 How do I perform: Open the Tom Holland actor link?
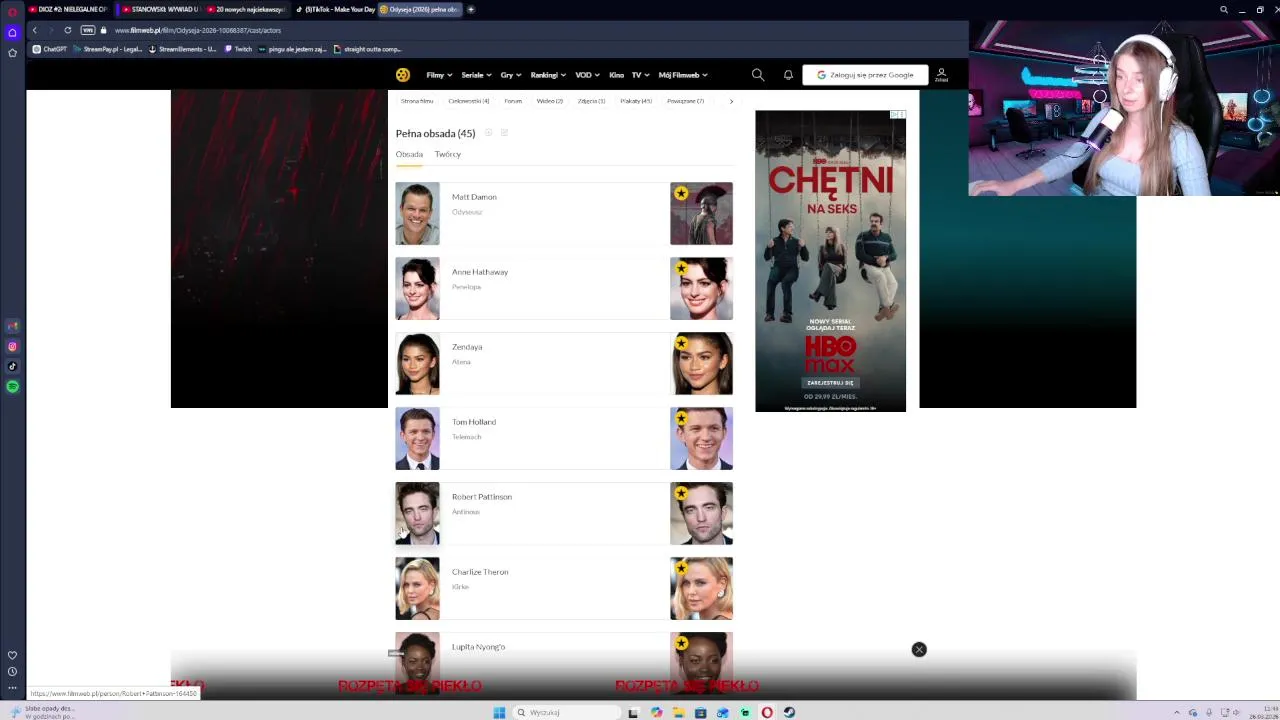tap(474, 422)
